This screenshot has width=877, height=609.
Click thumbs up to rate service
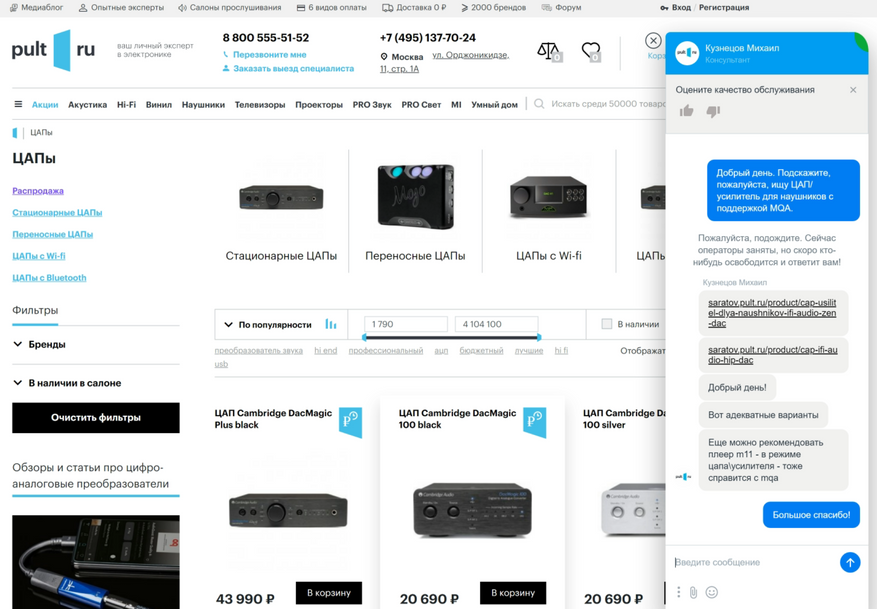tap(687, 111)
